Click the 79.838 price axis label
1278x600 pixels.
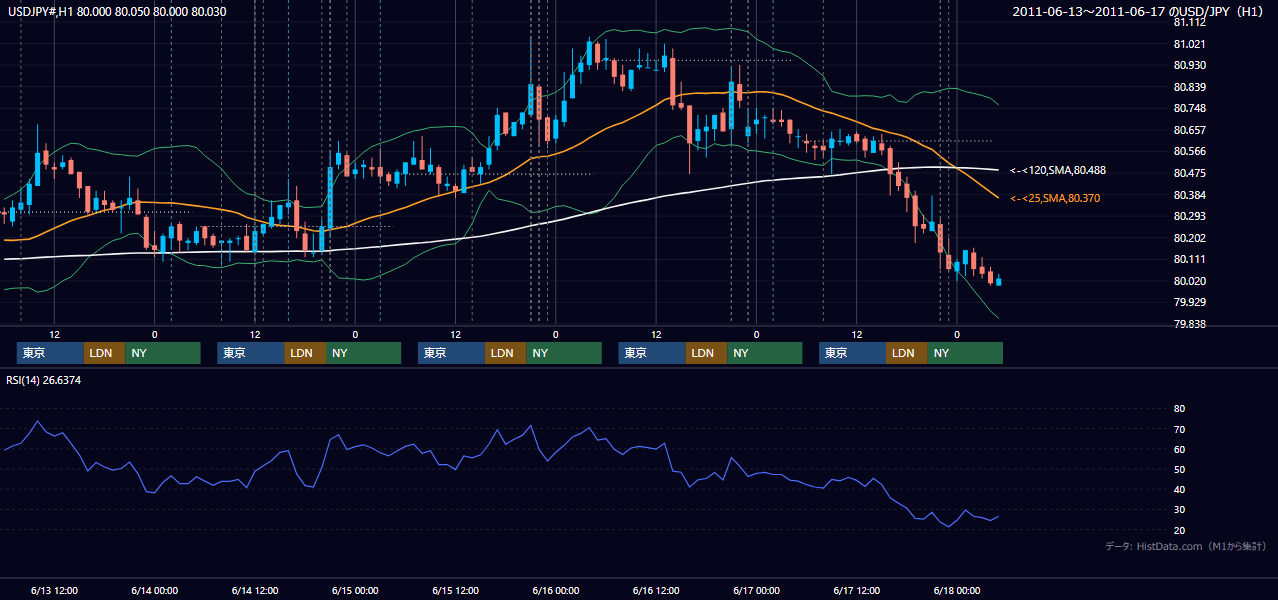pyautogui.click(x=1188, y=324)
